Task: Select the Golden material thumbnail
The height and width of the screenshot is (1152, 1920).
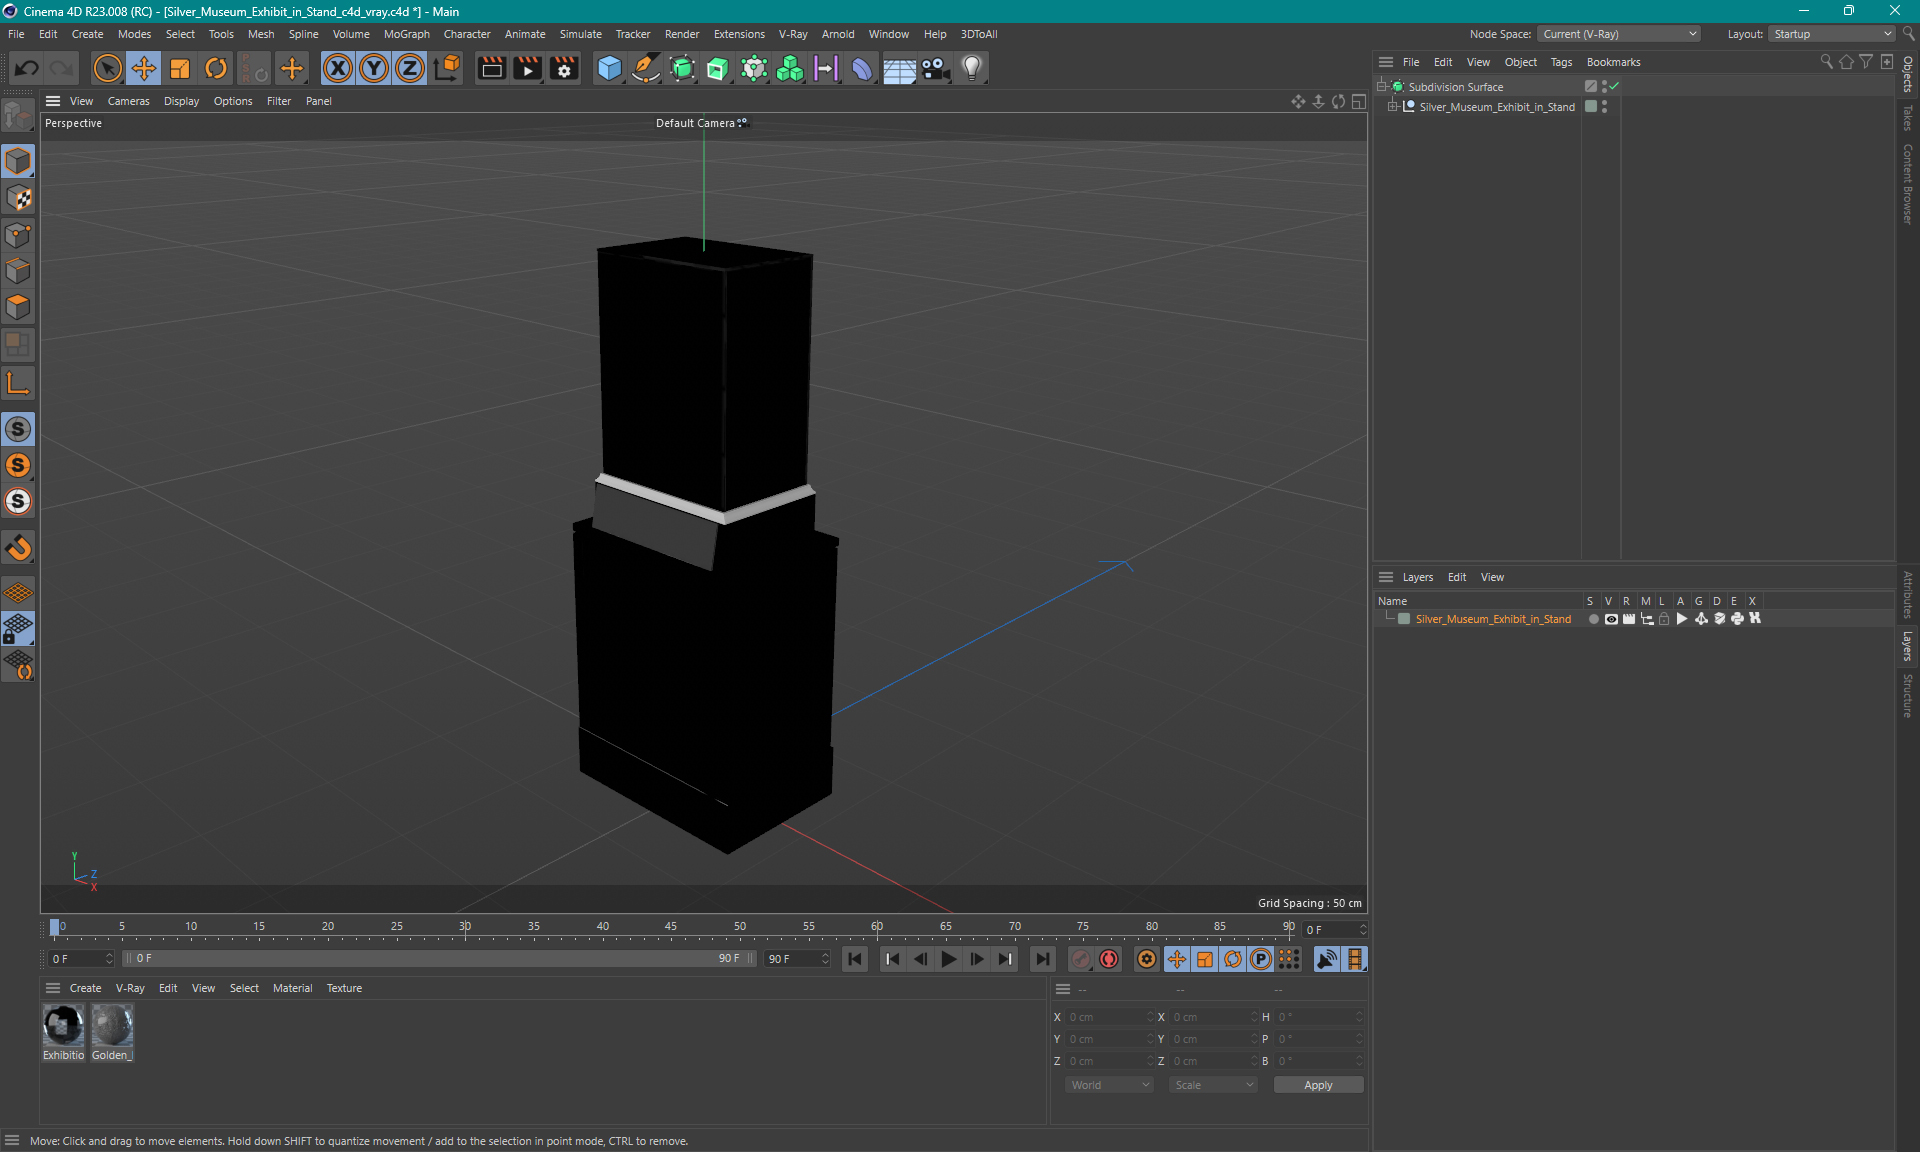Action: [x=112, y=1025]
